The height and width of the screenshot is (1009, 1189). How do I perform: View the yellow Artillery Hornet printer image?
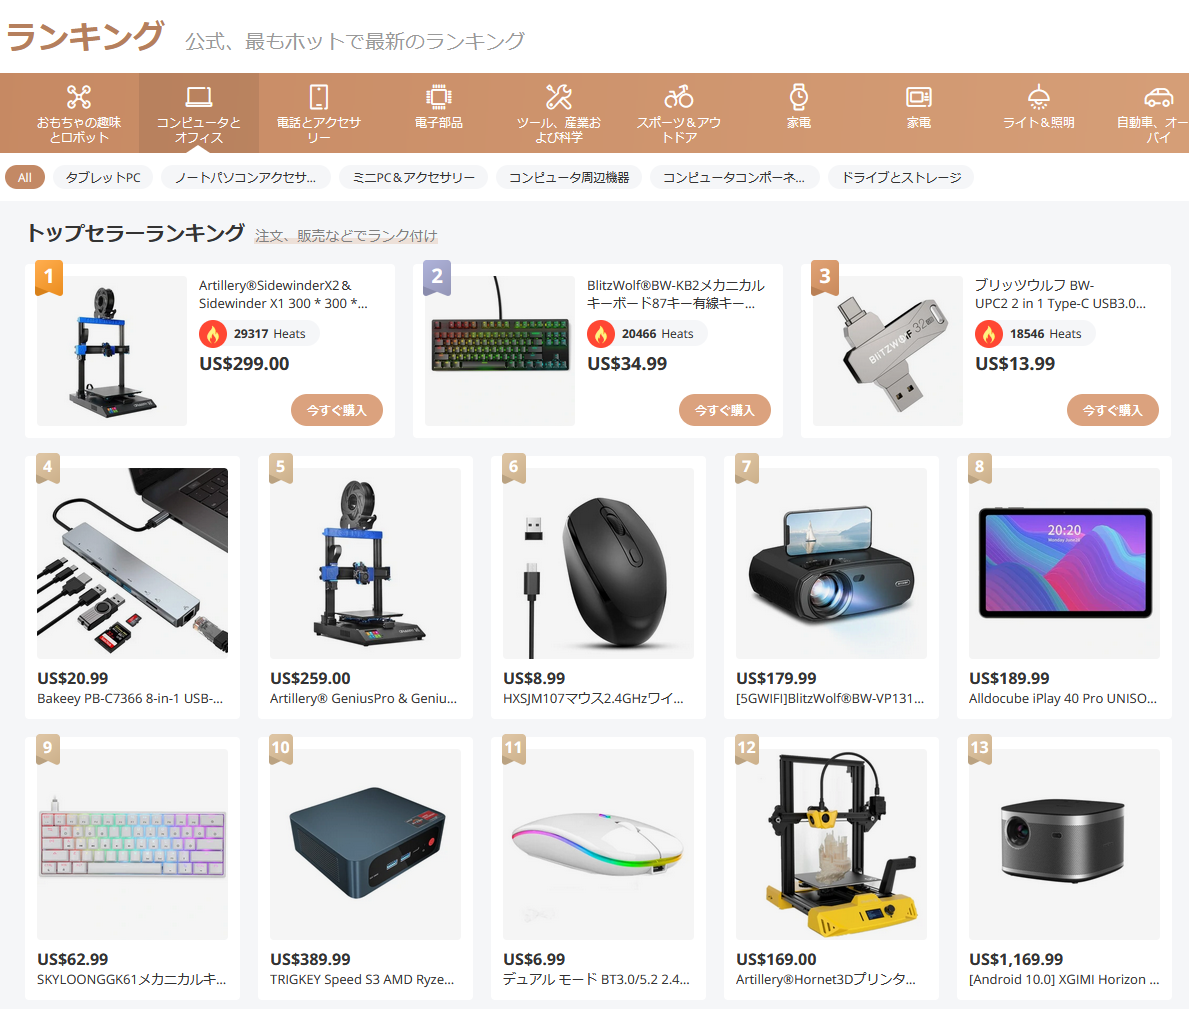tap(831, 844)
